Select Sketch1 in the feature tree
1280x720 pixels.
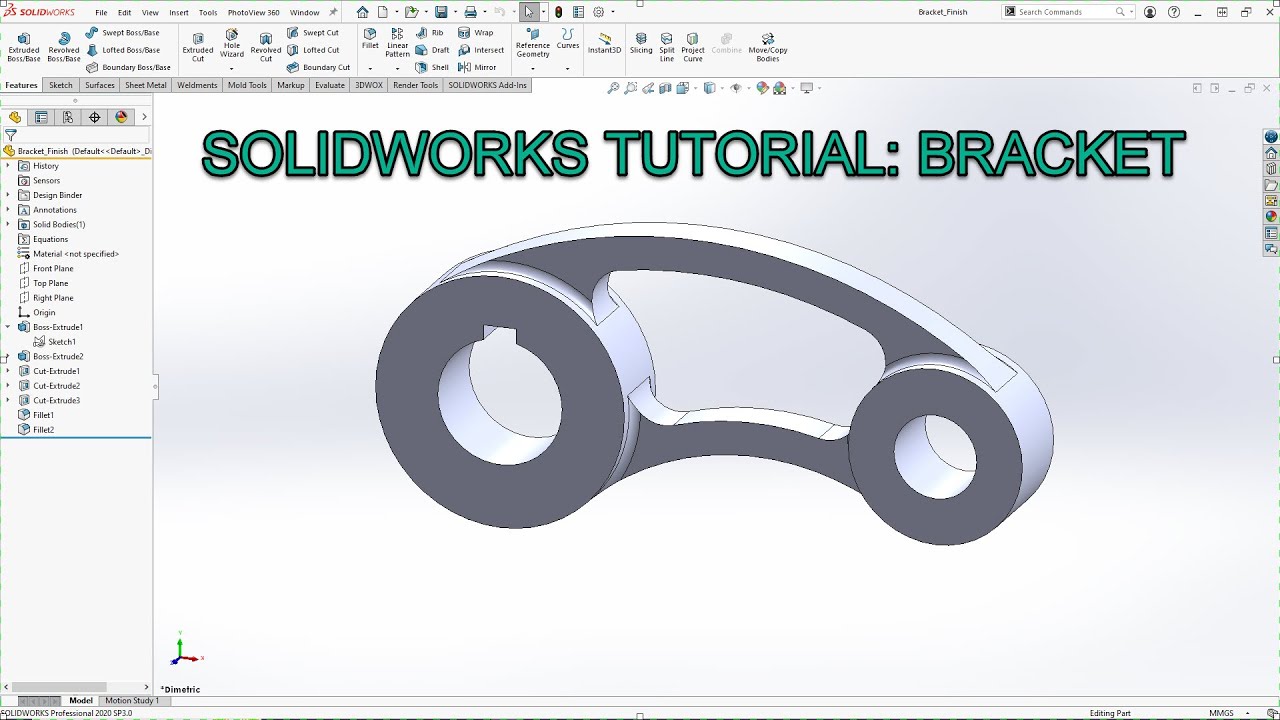tap(54, 342)
